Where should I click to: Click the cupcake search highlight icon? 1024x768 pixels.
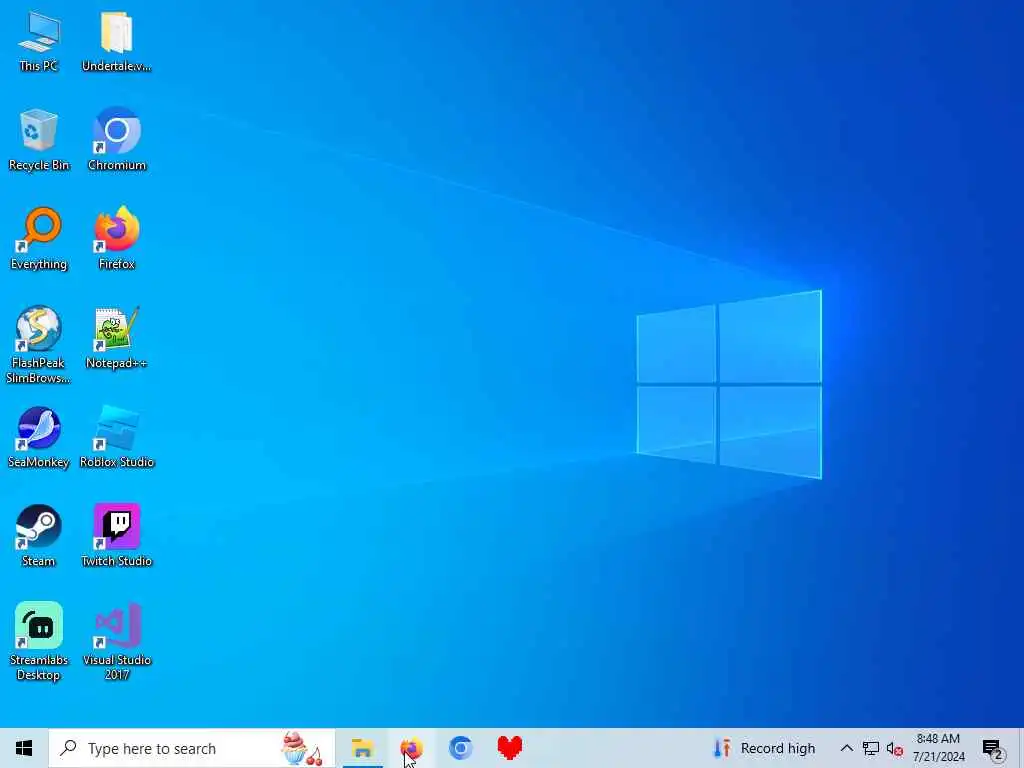(x=302, y=748)
